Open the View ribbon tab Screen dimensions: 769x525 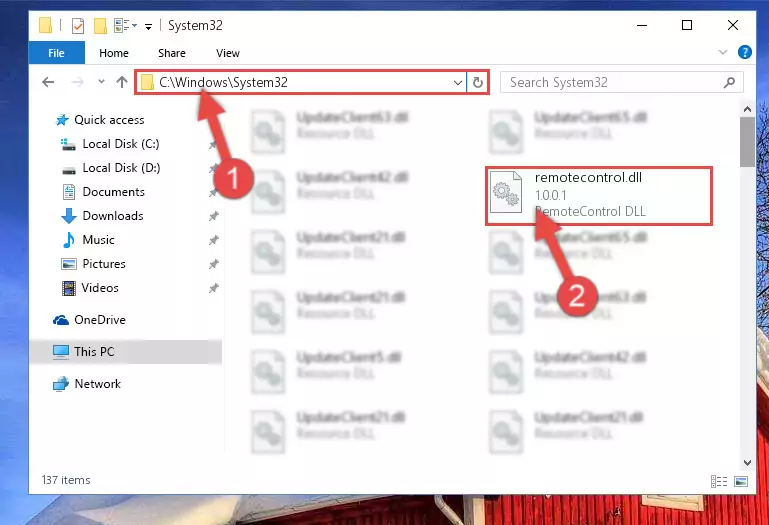tap(228, 53)
